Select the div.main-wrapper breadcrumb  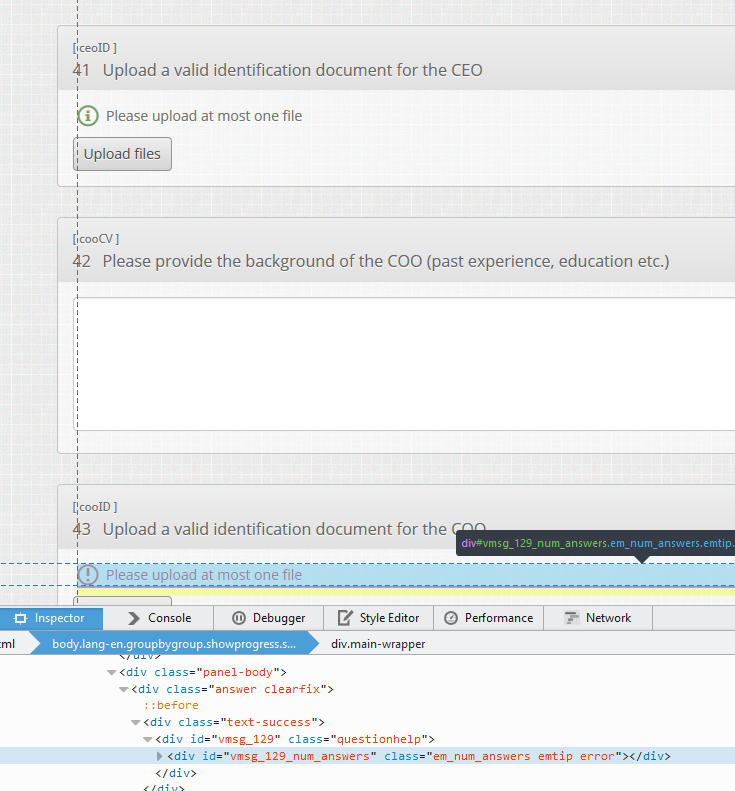tap(378, 644)
